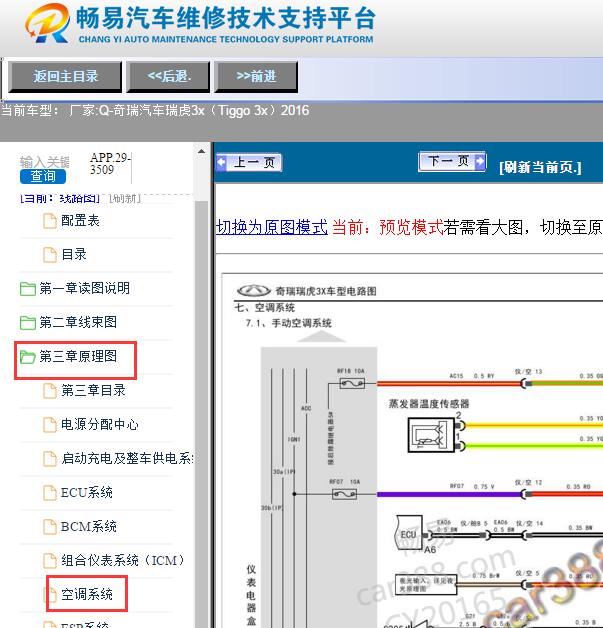
Task: Focus the 输入关键 keyword input field
Action: pyautogui.click(x=45, y=162)
